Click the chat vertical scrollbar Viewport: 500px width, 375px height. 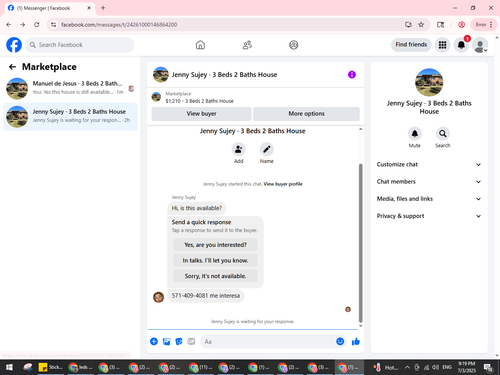point(360,243)
